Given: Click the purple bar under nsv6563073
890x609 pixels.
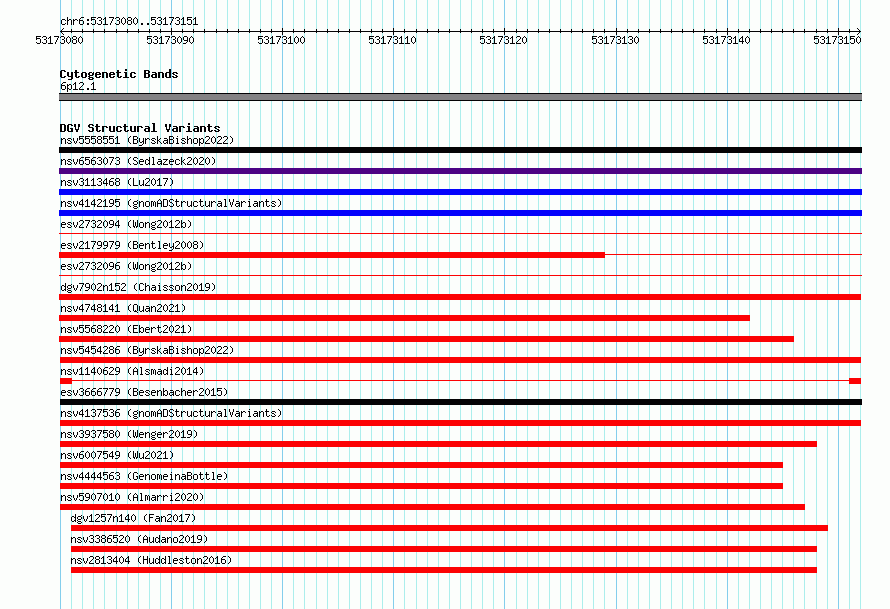Looking at the screenshot, I should [x=460, y=171].
